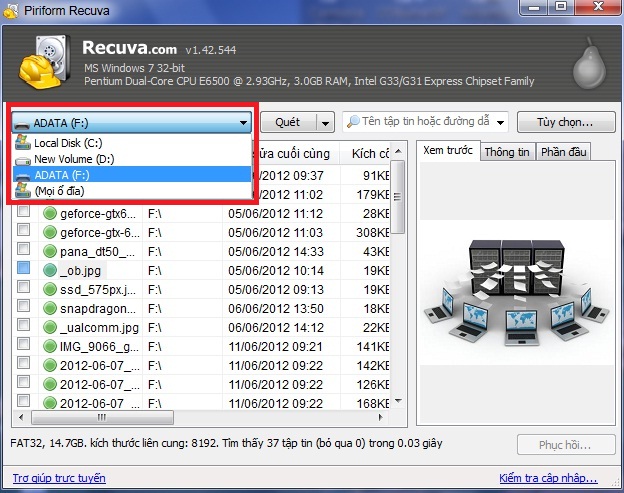The image size is (624, 493).
Task: Select the snapdragon file name
Action: (98, 308)
